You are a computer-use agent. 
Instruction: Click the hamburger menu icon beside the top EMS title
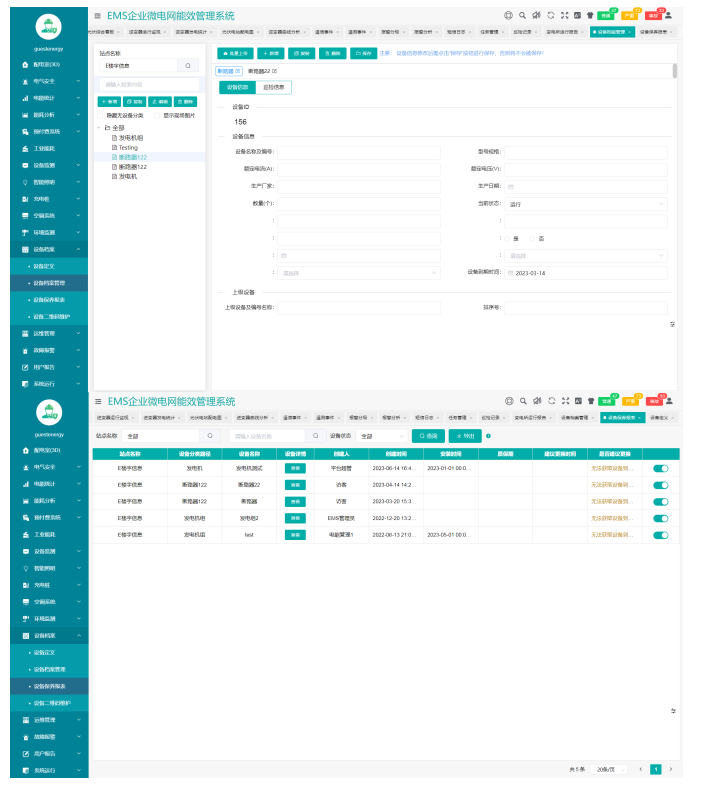[97, 16]
